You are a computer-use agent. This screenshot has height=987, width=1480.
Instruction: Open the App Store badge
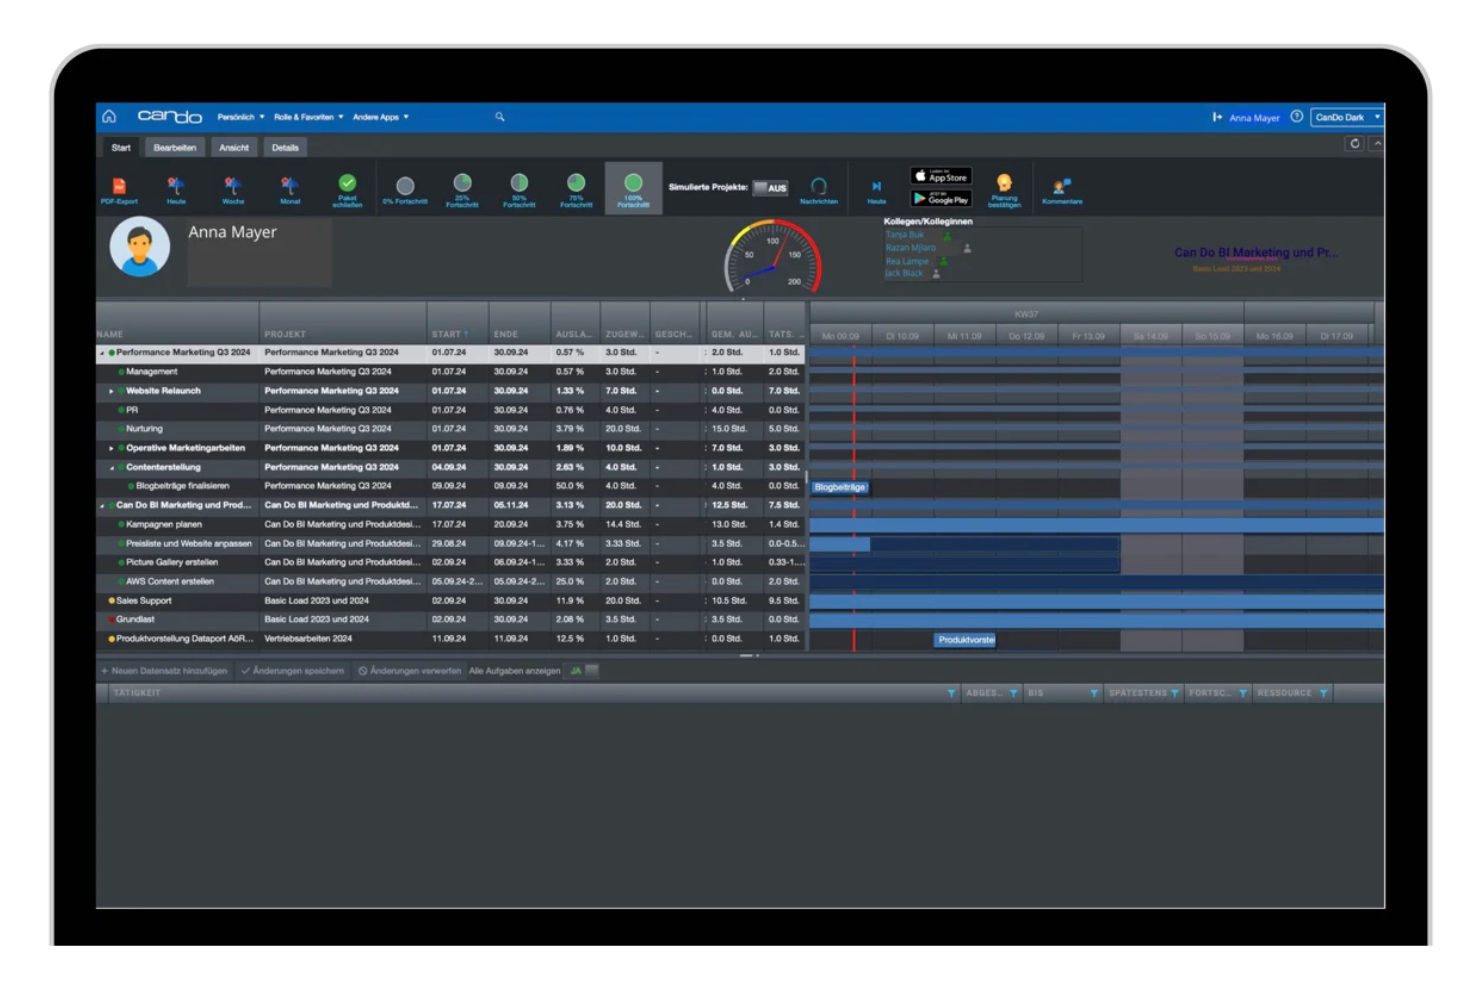pyautogui.click(x=941, y=176)
